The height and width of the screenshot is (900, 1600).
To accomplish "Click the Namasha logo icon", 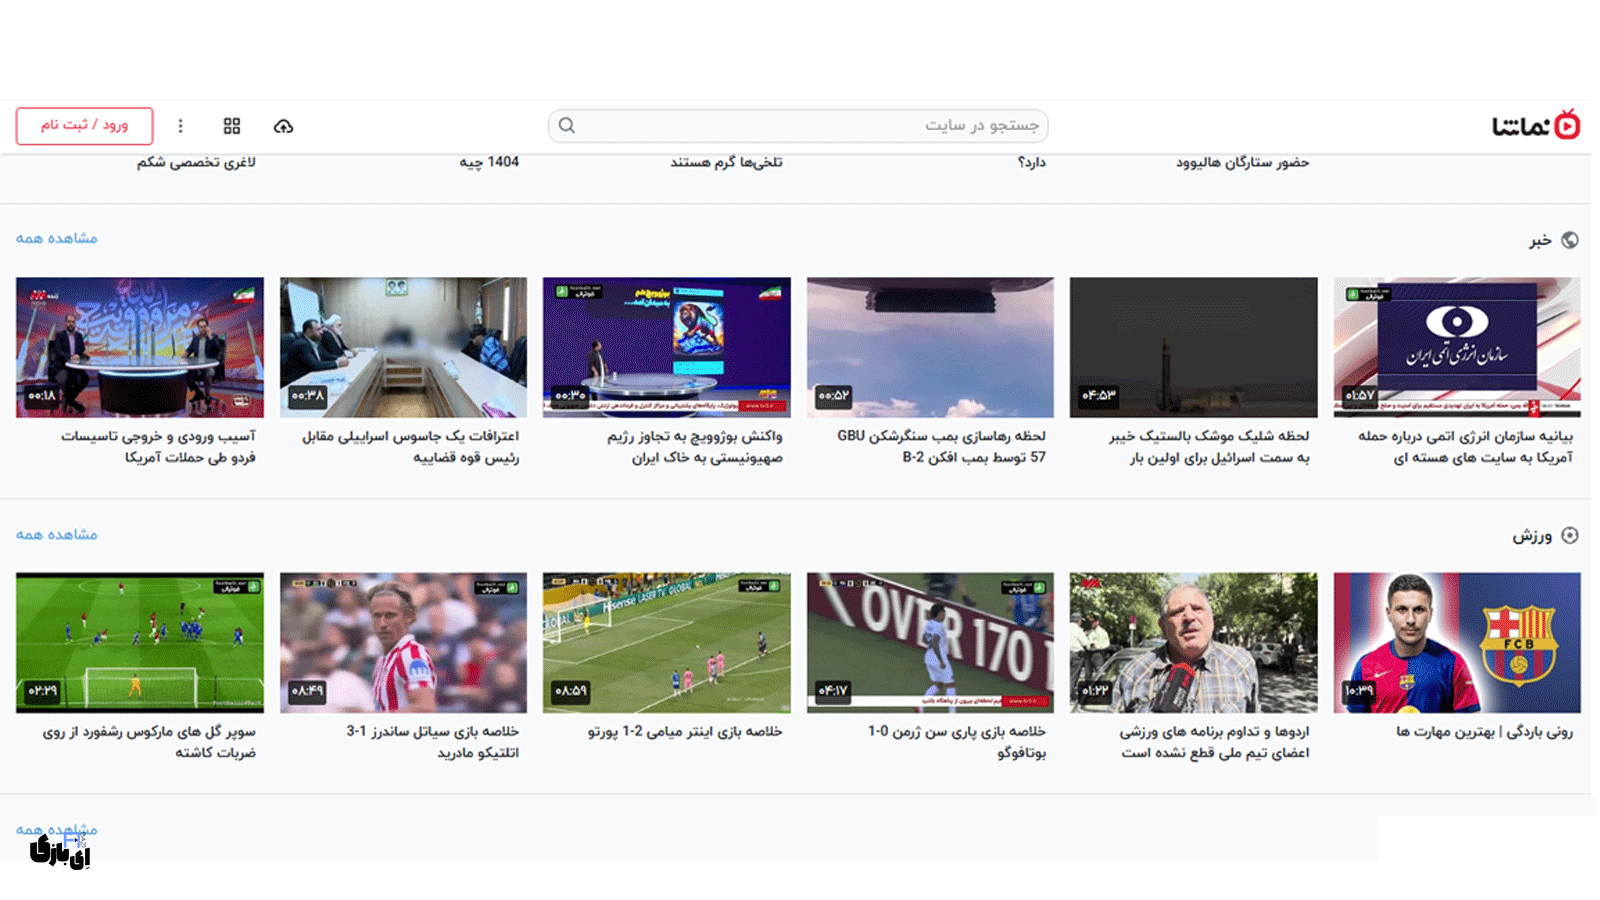I will 1567,125.
